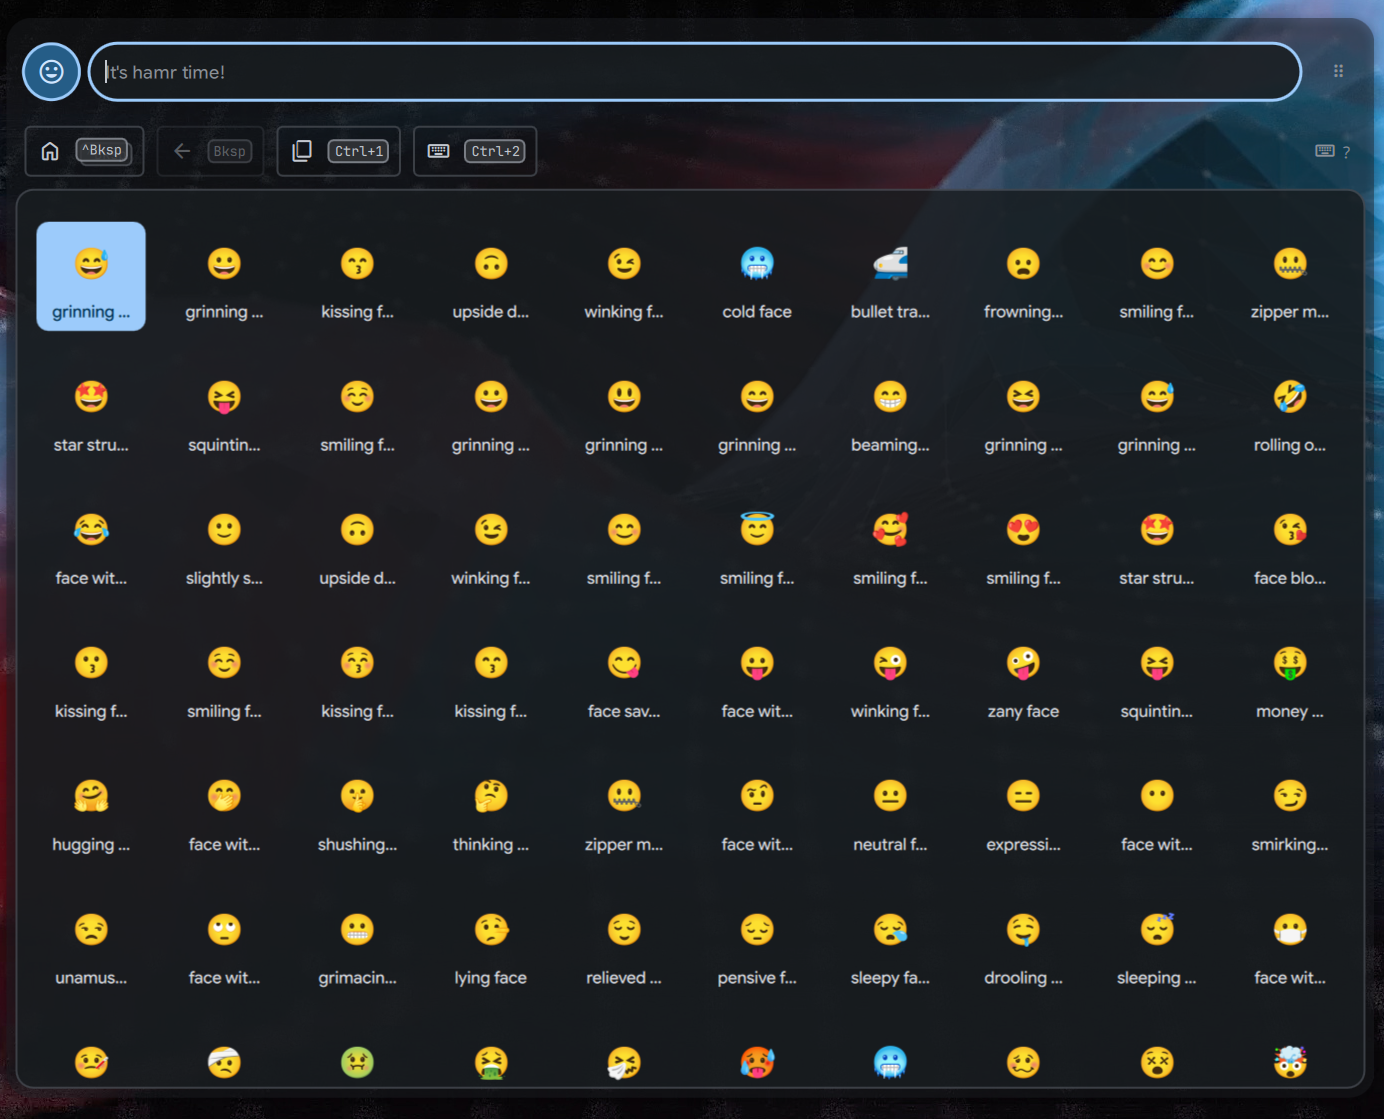The width and height of the screenshot is (1384, 1119).
Task: Click the smiley face logo icon
Action: pyautogui.click(x=51, y=71)
